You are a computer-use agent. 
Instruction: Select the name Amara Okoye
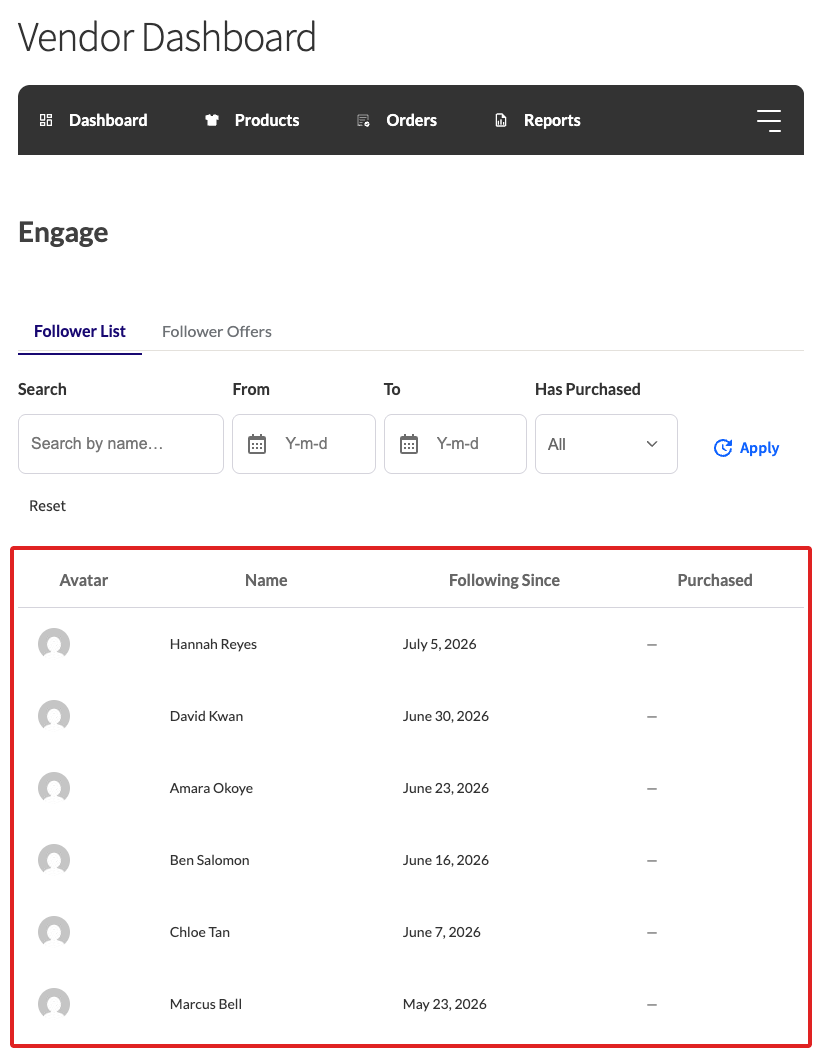(211, 788)
